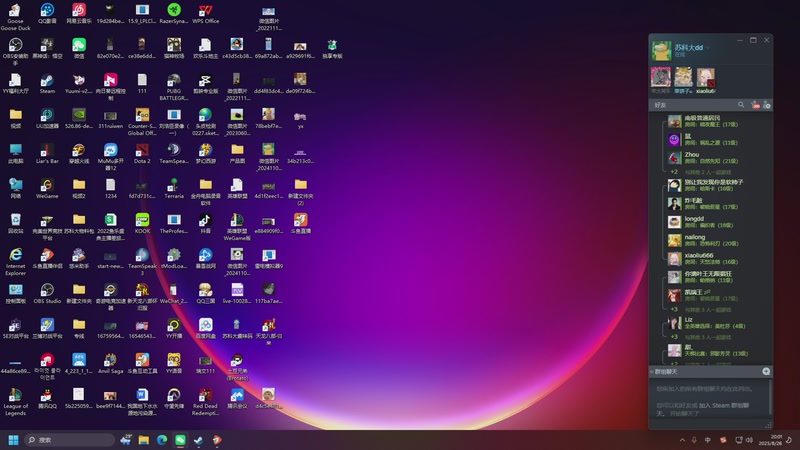Select the Anvil Saga desktop shortcut
This screenshot has width=800, height=450.
(111, 363)
